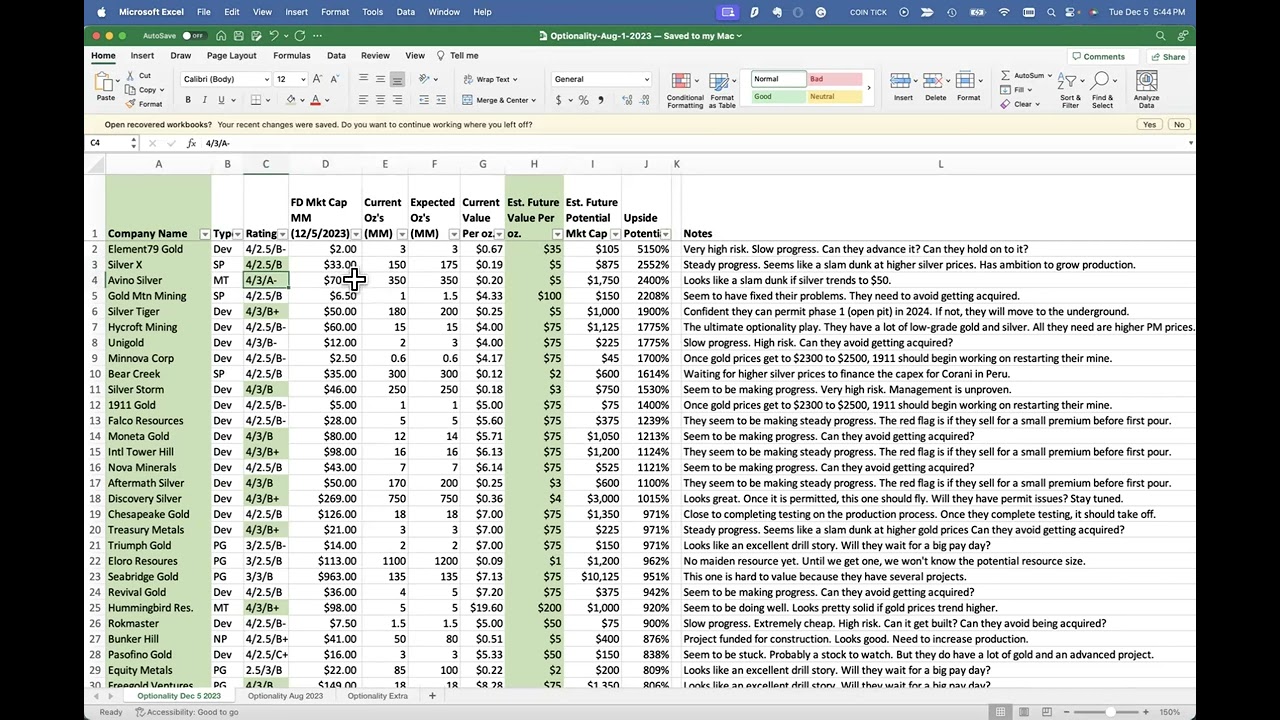The height and width of the screenshot is (720, 1280).
Task: Click the Center horizontal alignment icon
Action: point(380,100)
